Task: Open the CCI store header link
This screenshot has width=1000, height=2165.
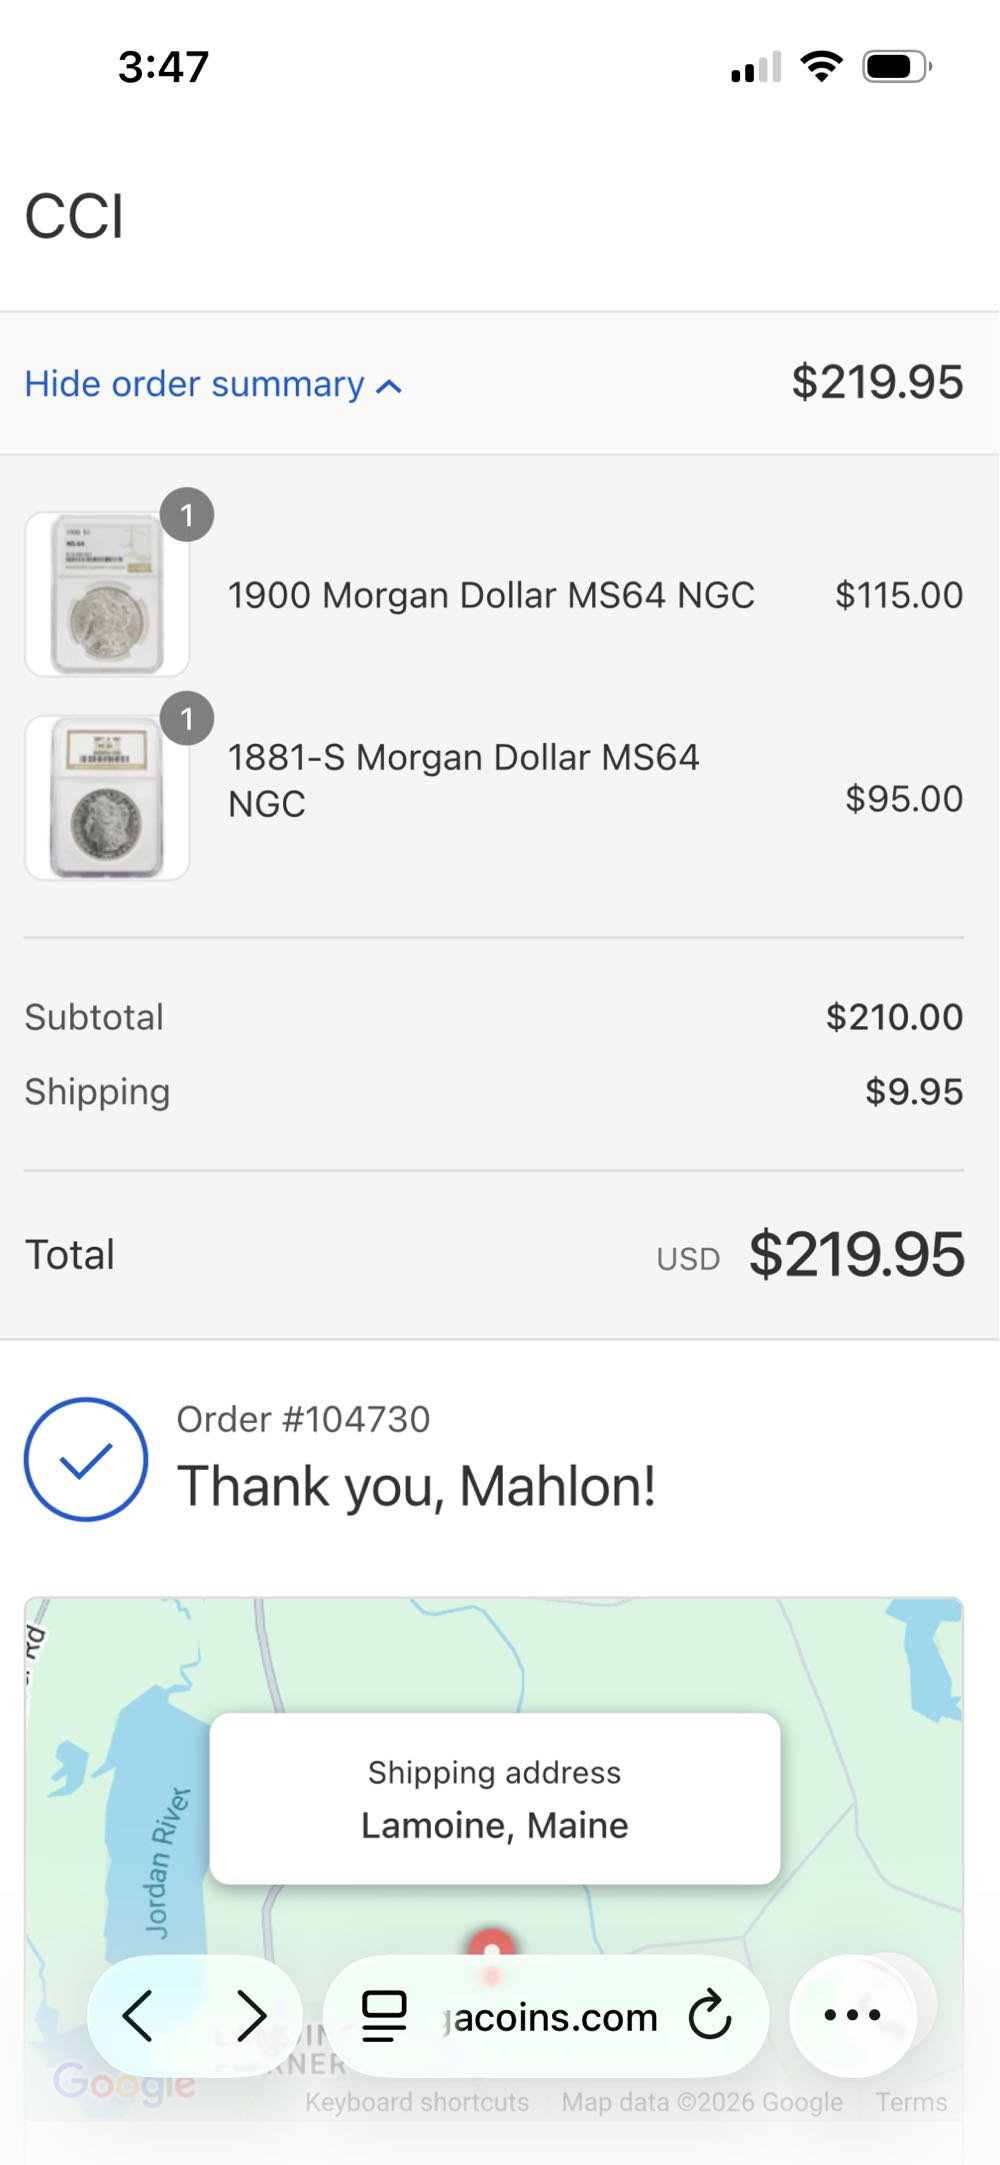Action: click(75, 216)
